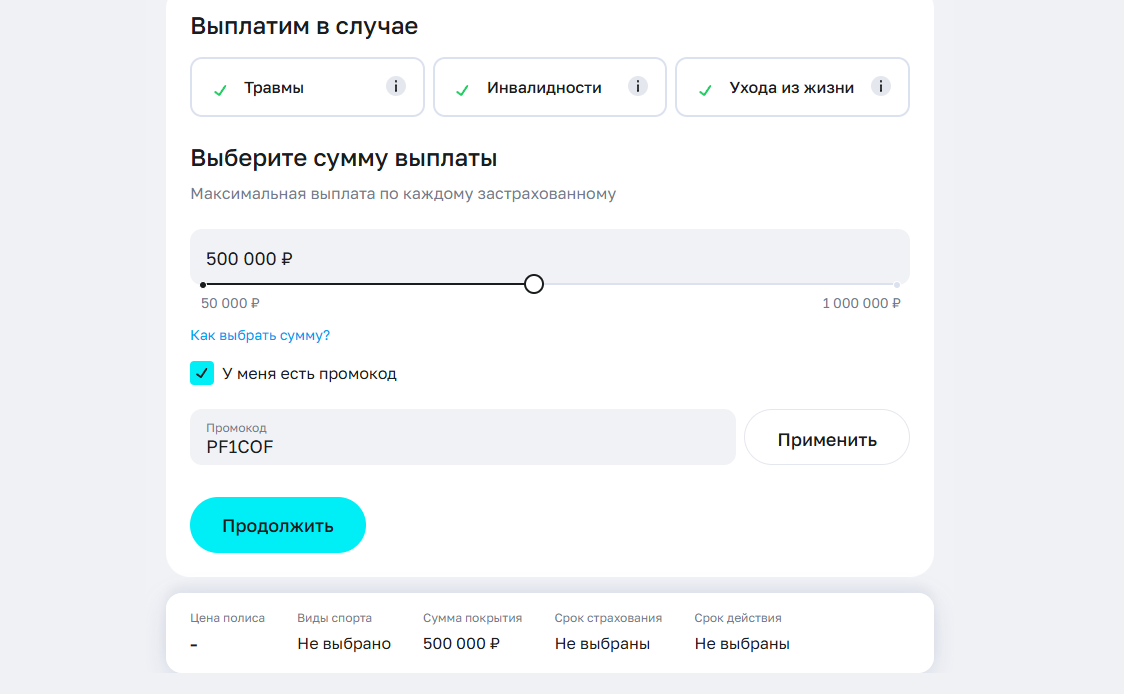Uncheck the 'У меня есть промокод' checkbox

point(202,373)
